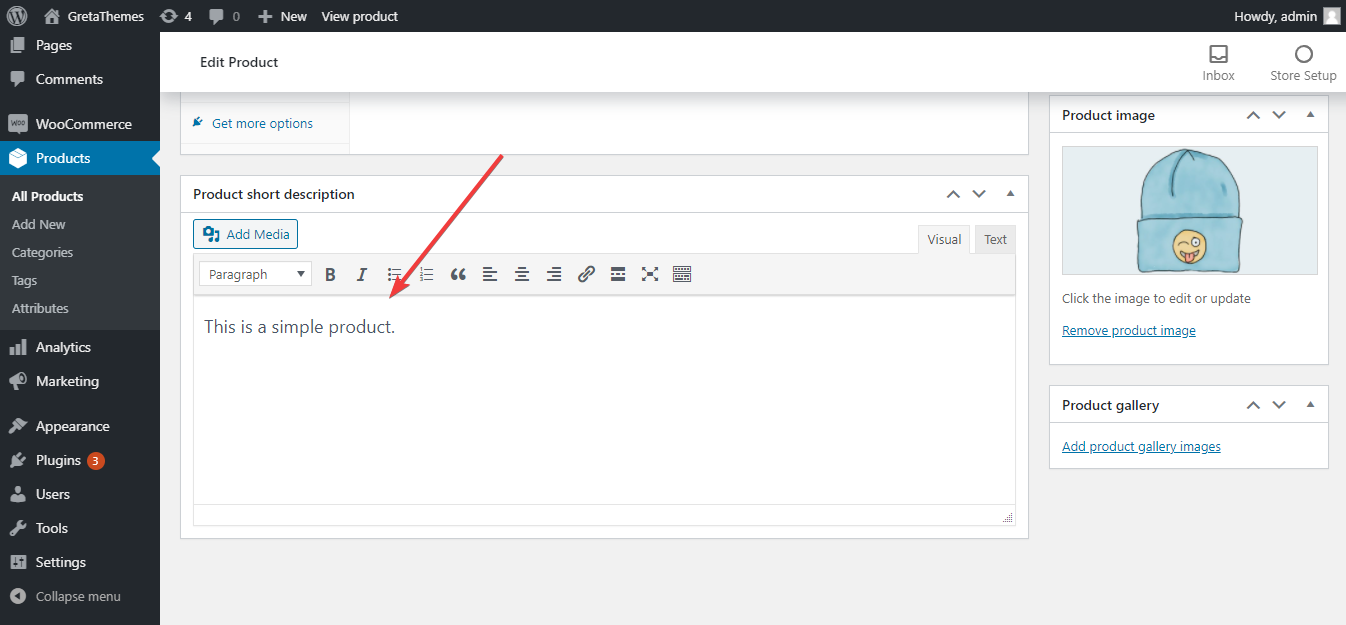
Task: Toggle distraction-free fullscreen writing mode
Action: point(650,273)
